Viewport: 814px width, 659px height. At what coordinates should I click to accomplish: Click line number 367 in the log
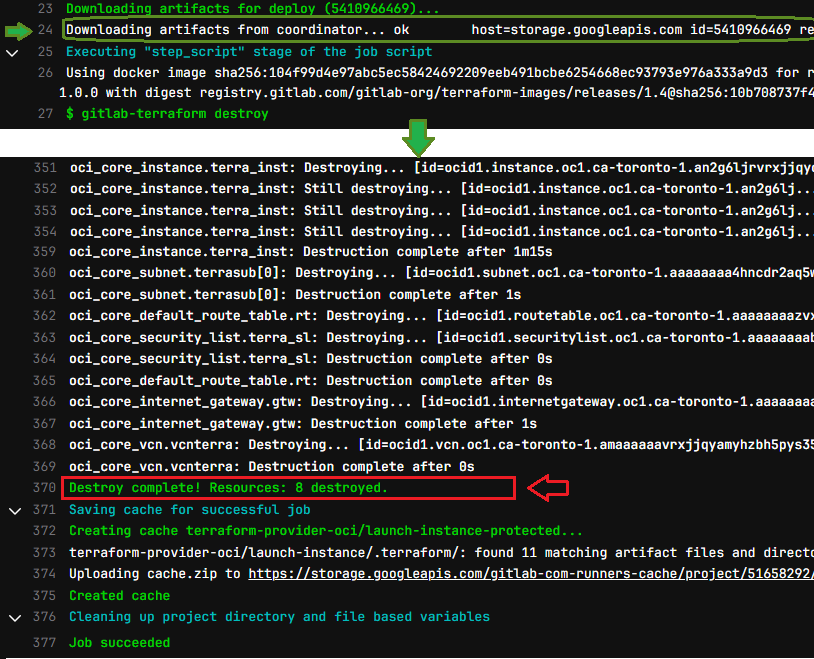pos(45,424)
